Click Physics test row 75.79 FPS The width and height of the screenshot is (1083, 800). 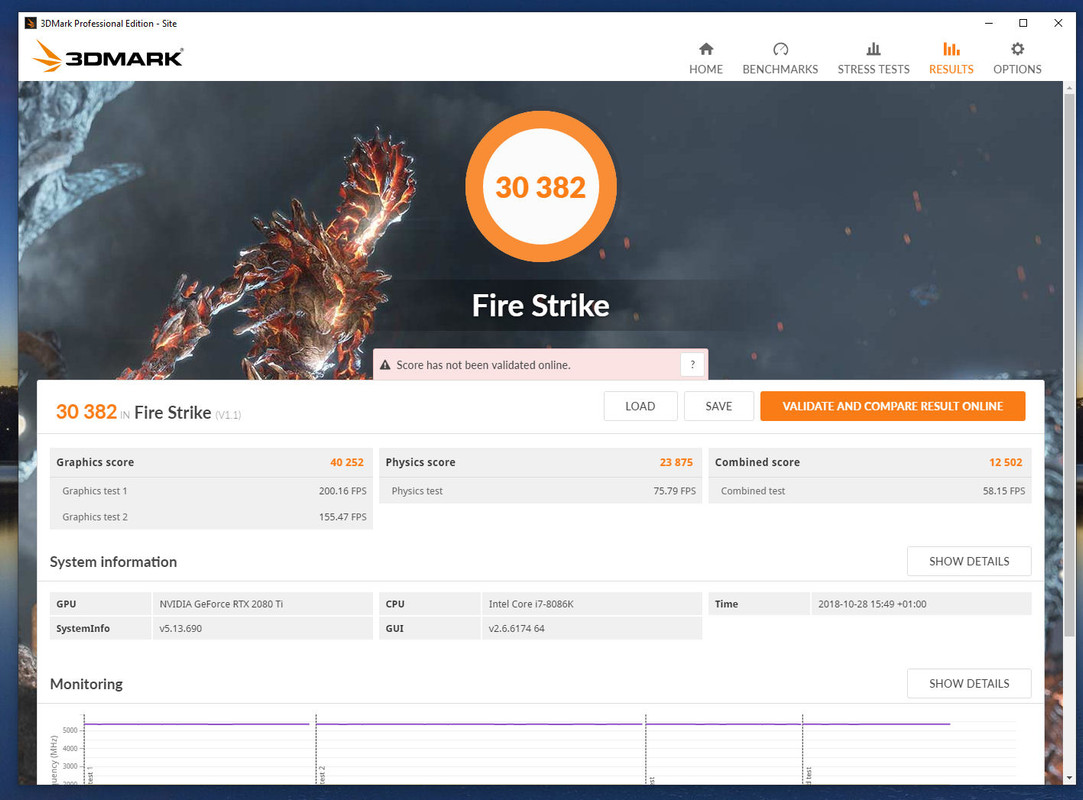(x=541, y=491)
